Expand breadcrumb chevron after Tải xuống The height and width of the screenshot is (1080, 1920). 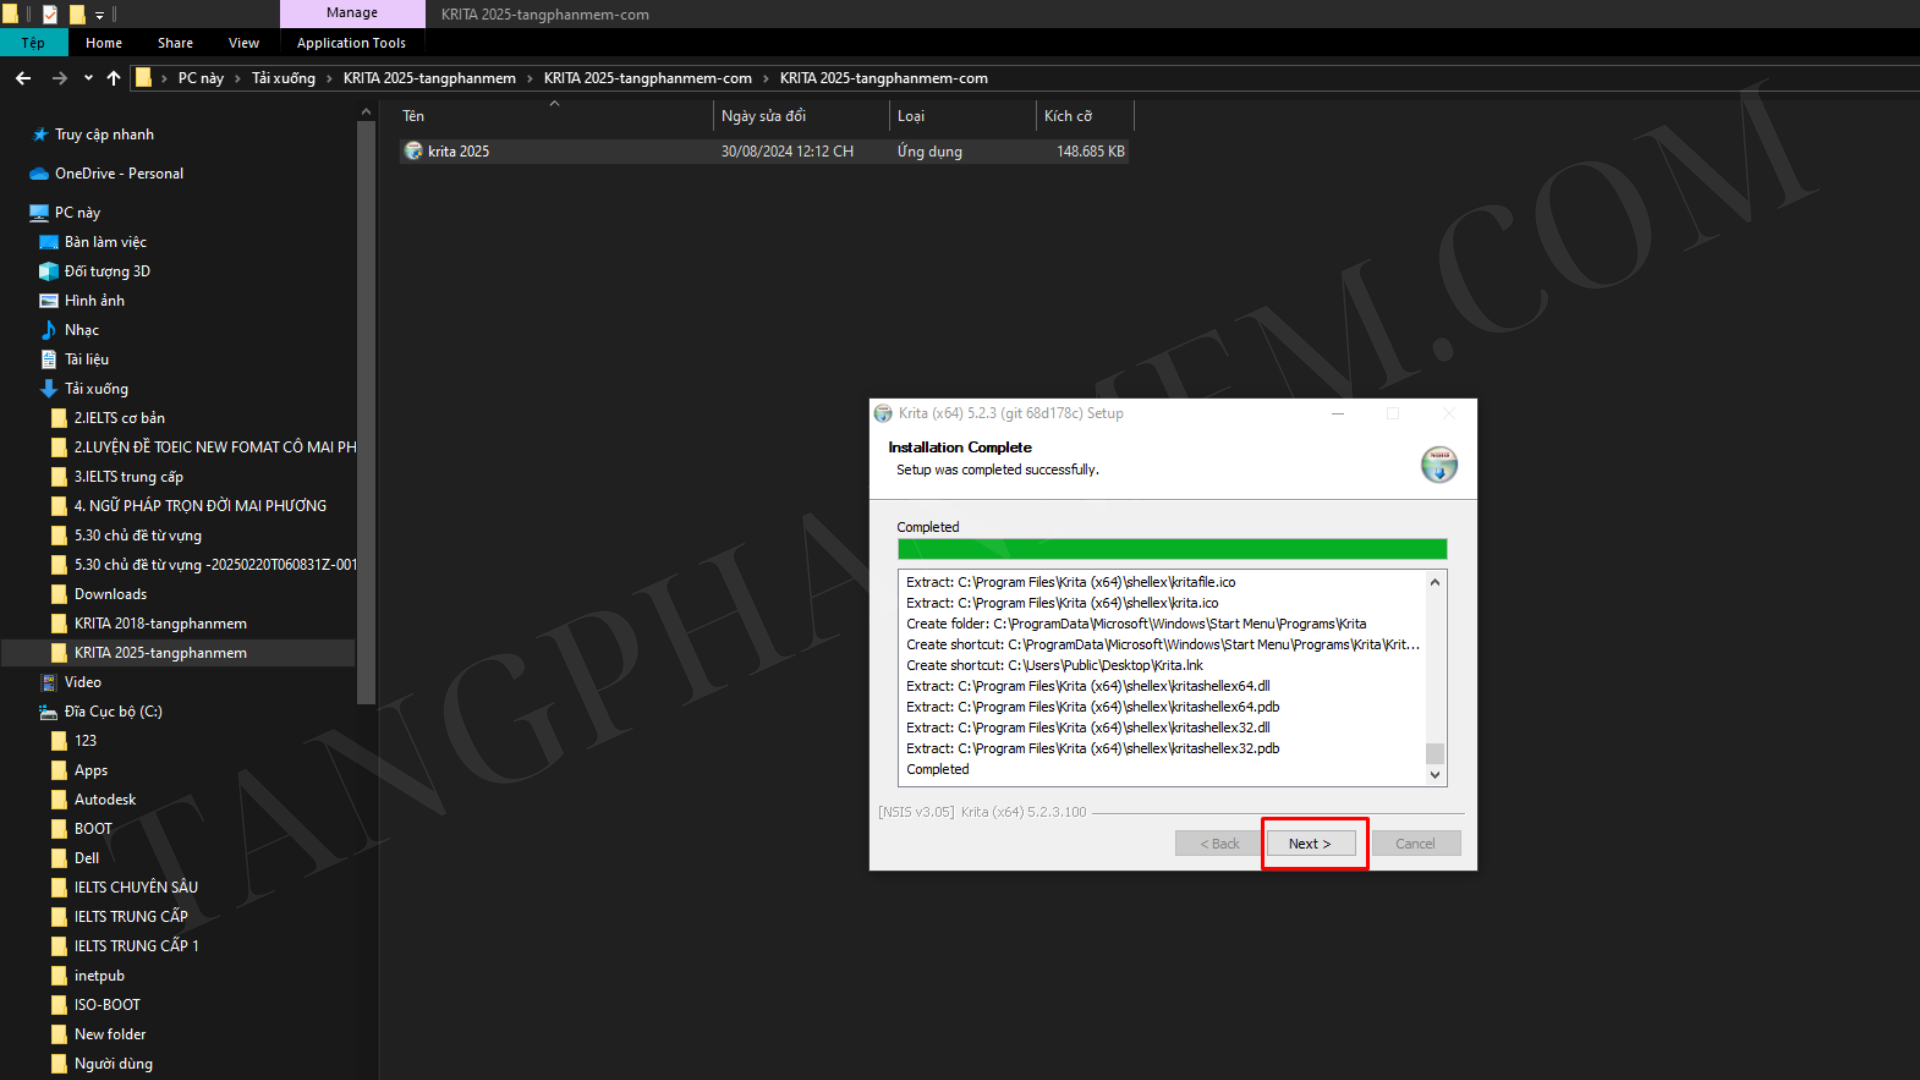329,78
